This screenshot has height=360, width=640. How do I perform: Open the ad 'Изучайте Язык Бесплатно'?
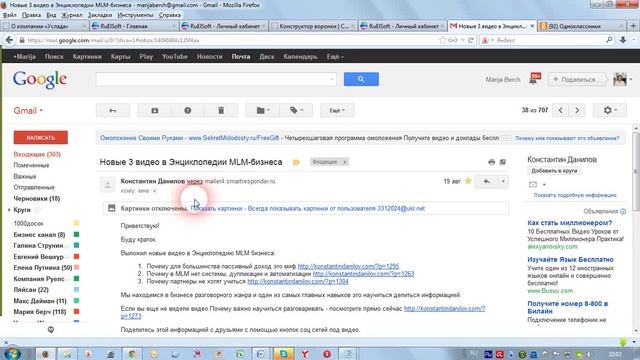pyautogui.click(x=570, y=260)
